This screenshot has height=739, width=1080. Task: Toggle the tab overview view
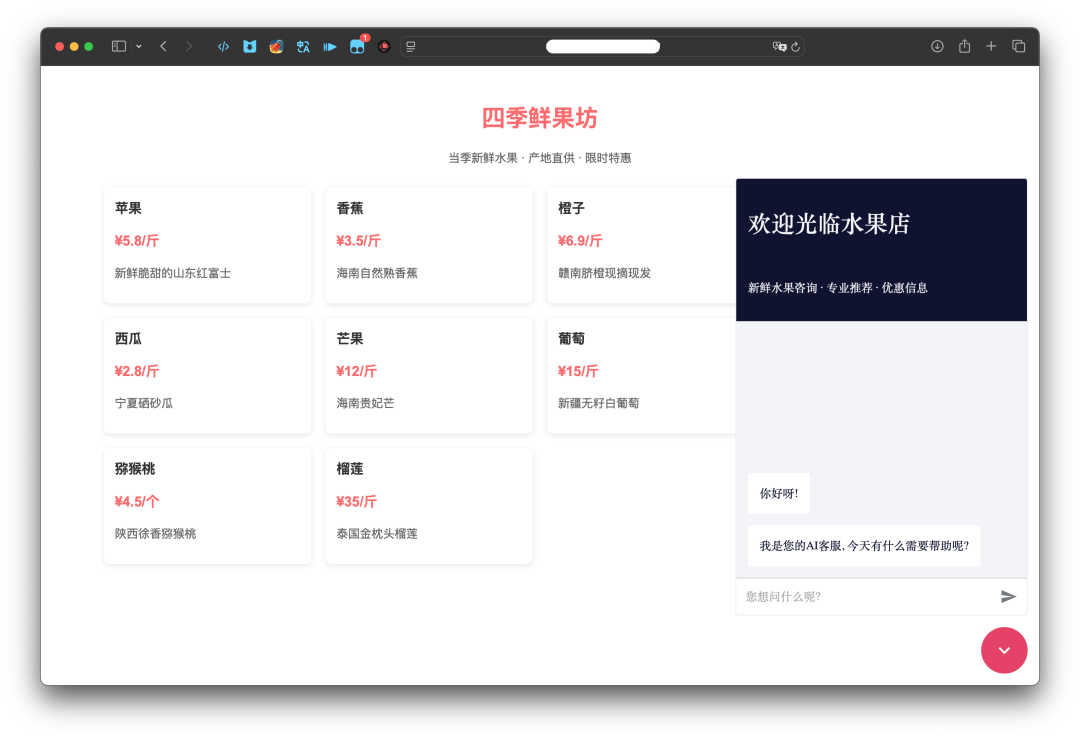click(x=1018, y=46)
